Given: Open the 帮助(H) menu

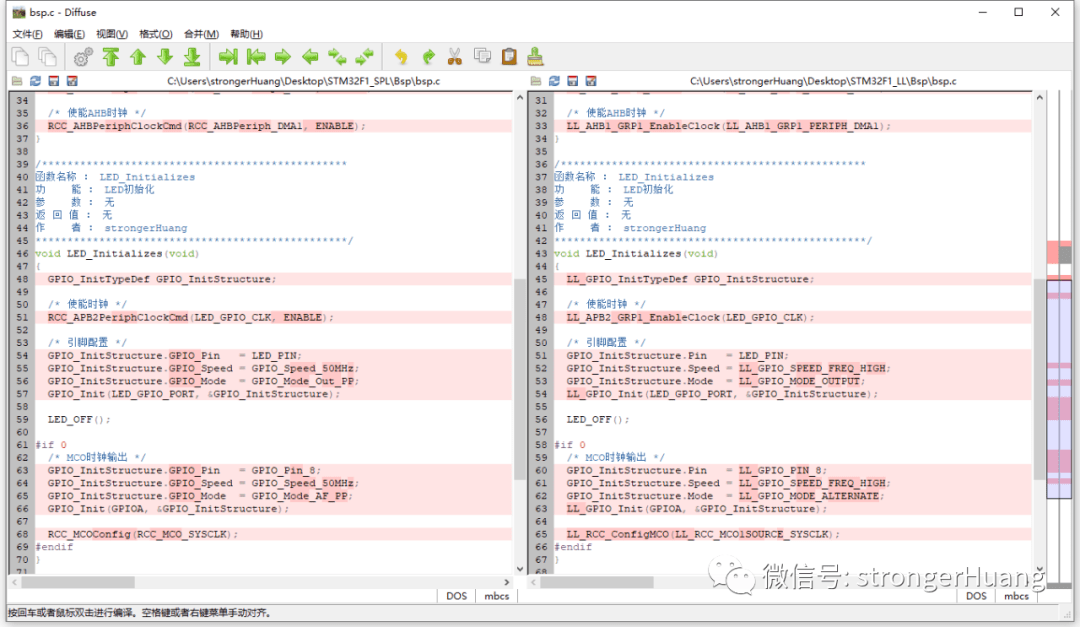Looking at the screenshot, I should pos(246,34).
